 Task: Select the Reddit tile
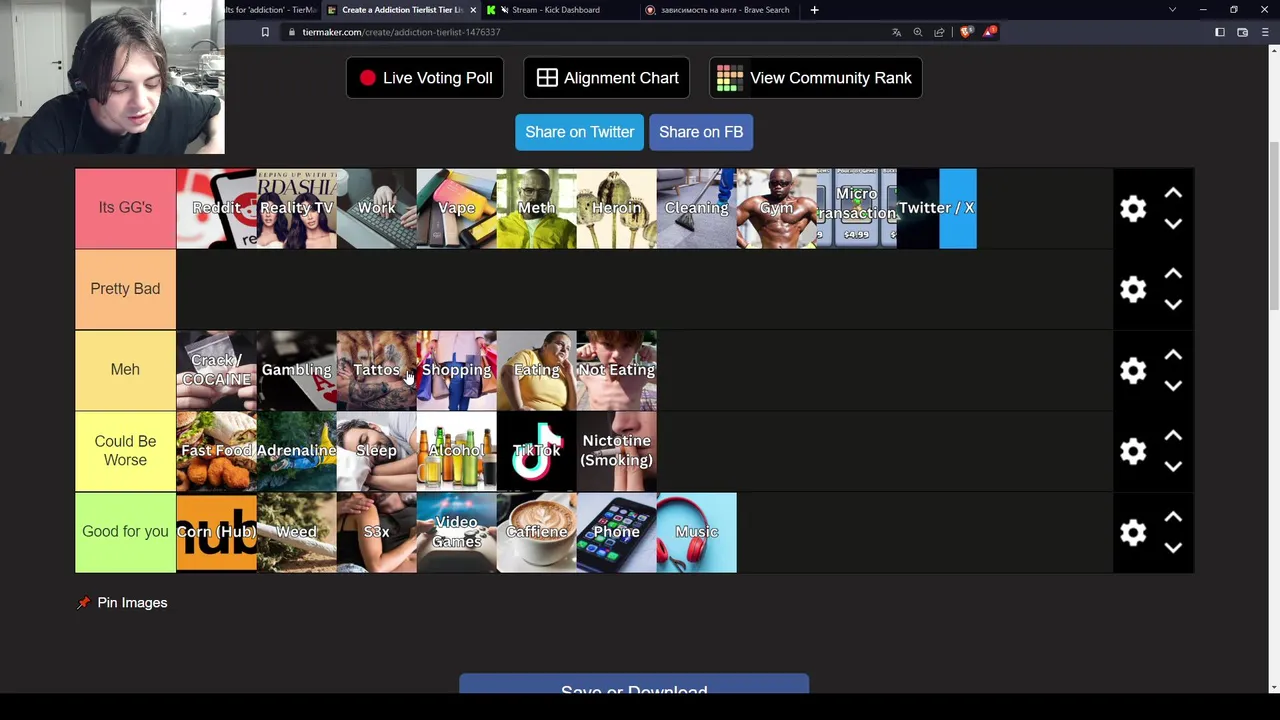tap(216, 208)
